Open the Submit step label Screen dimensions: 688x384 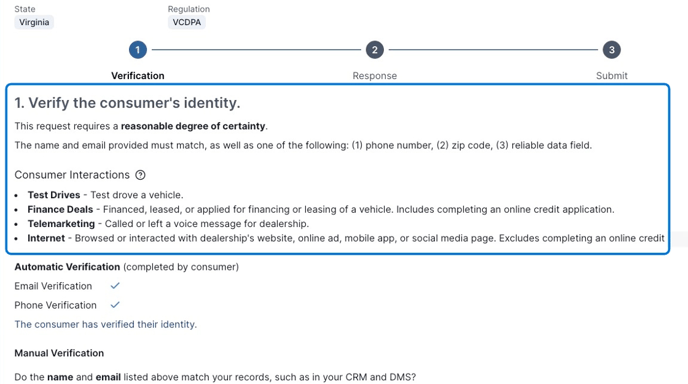point(612,75)
